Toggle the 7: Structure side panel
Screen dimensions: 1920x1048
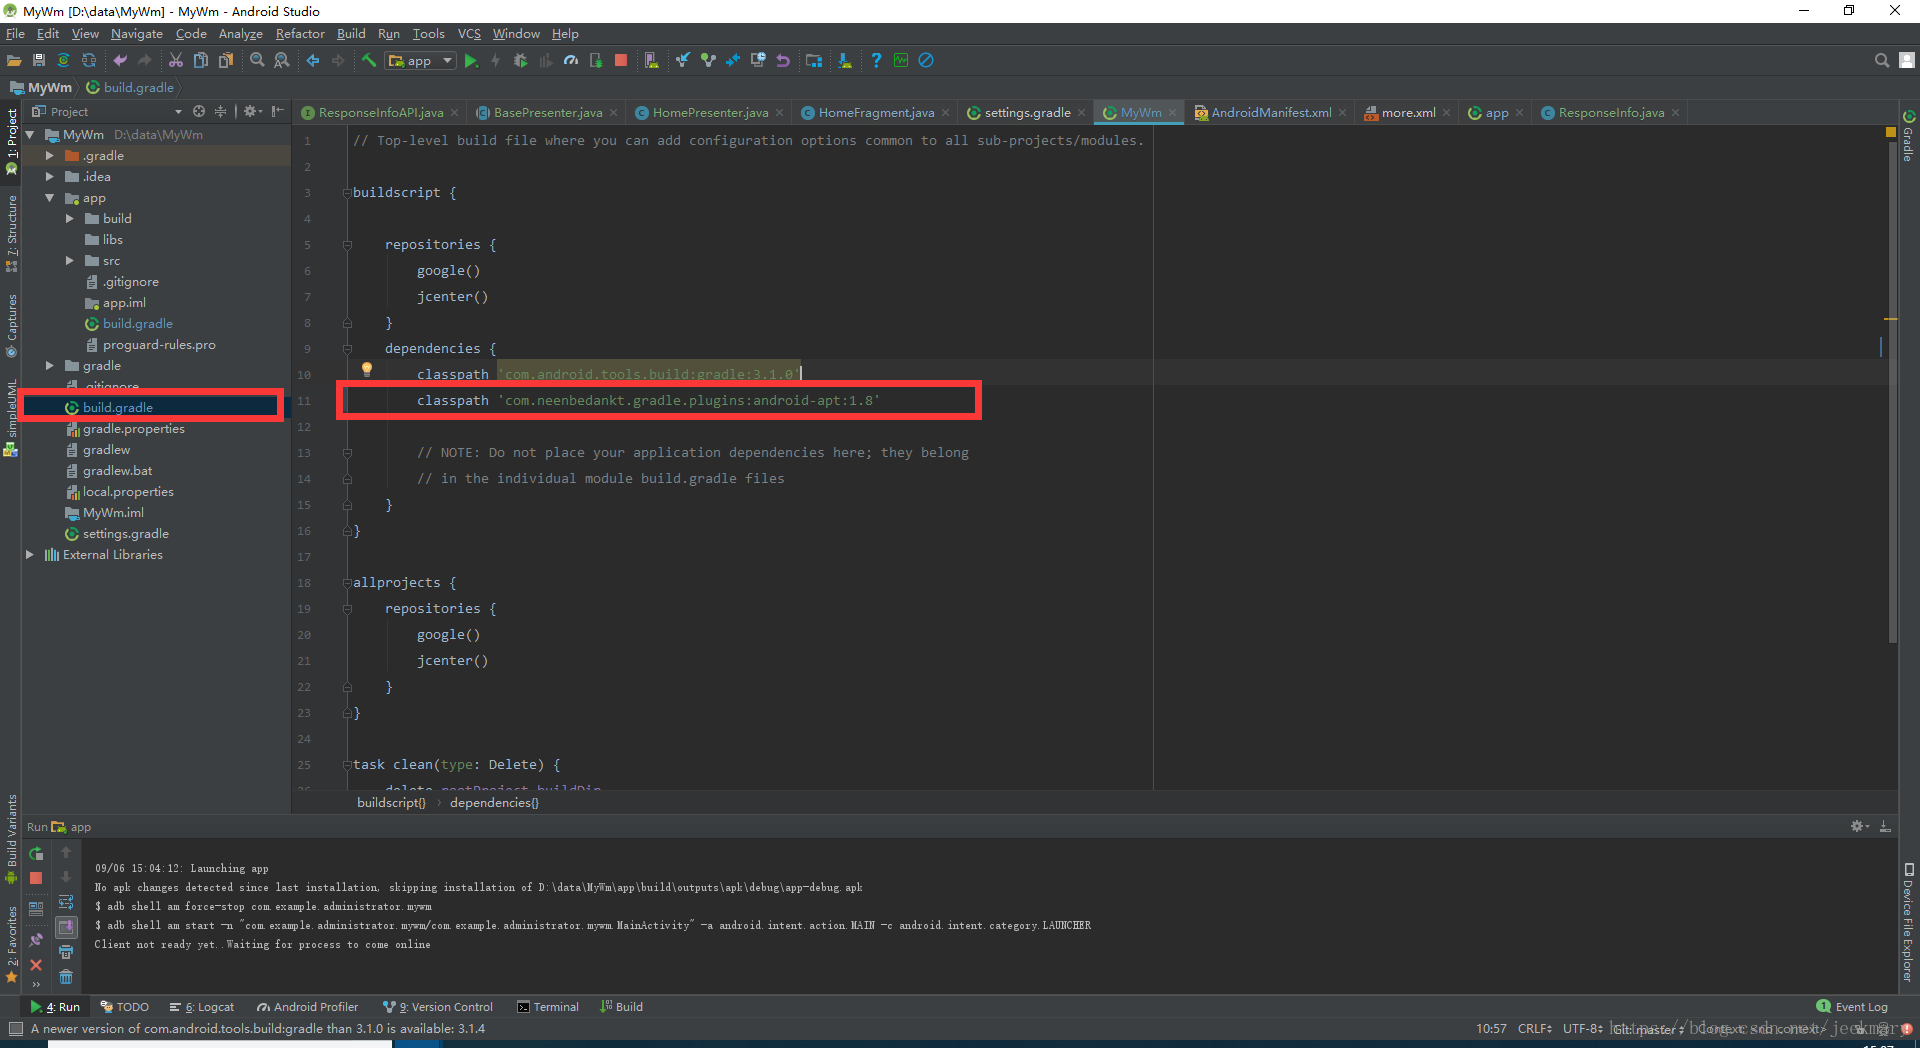point(11,233)
